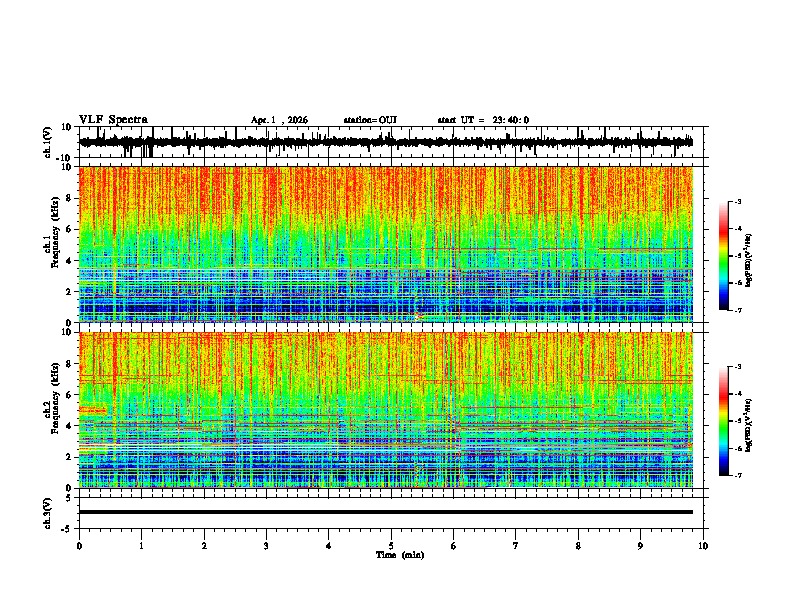Click the ch.3 flat black voltage trace
The height and width of the screenshot is (612, 792).
tap(386, 512)
